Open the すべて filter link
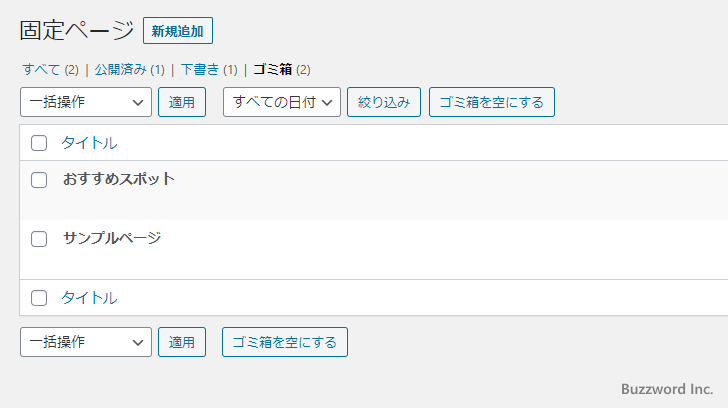The width and height of the screenshot is (728, 408). pos(41,70)
